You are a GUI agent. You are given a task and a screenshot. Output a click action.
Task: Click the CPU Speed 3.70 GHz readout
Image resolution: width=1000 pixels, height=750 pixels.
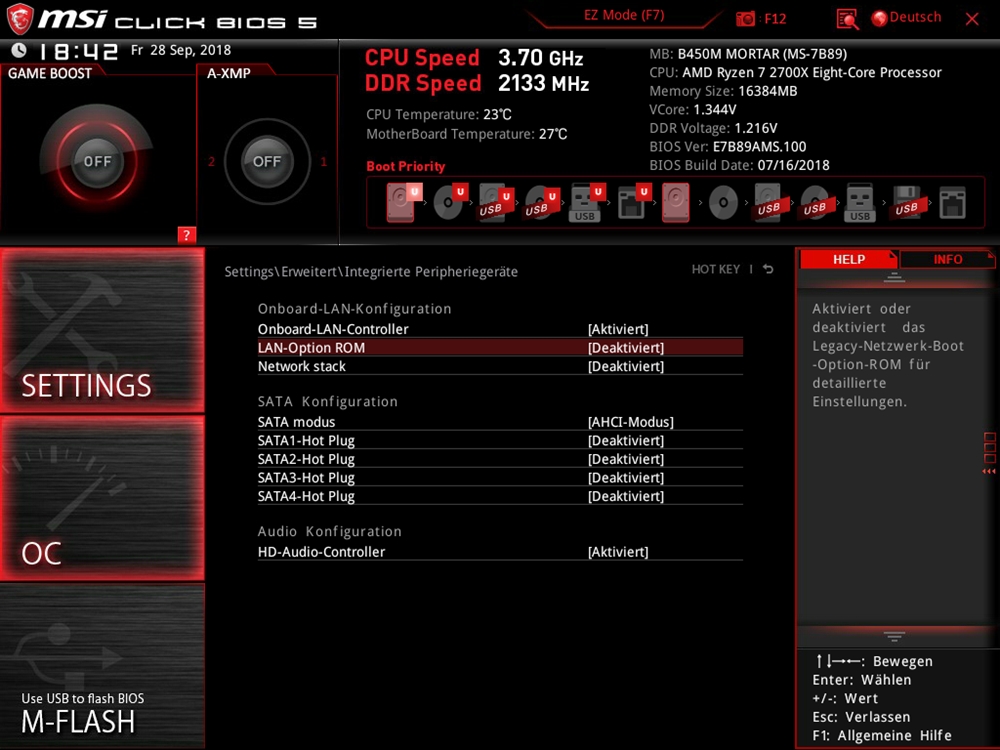[x=474, y=58]
